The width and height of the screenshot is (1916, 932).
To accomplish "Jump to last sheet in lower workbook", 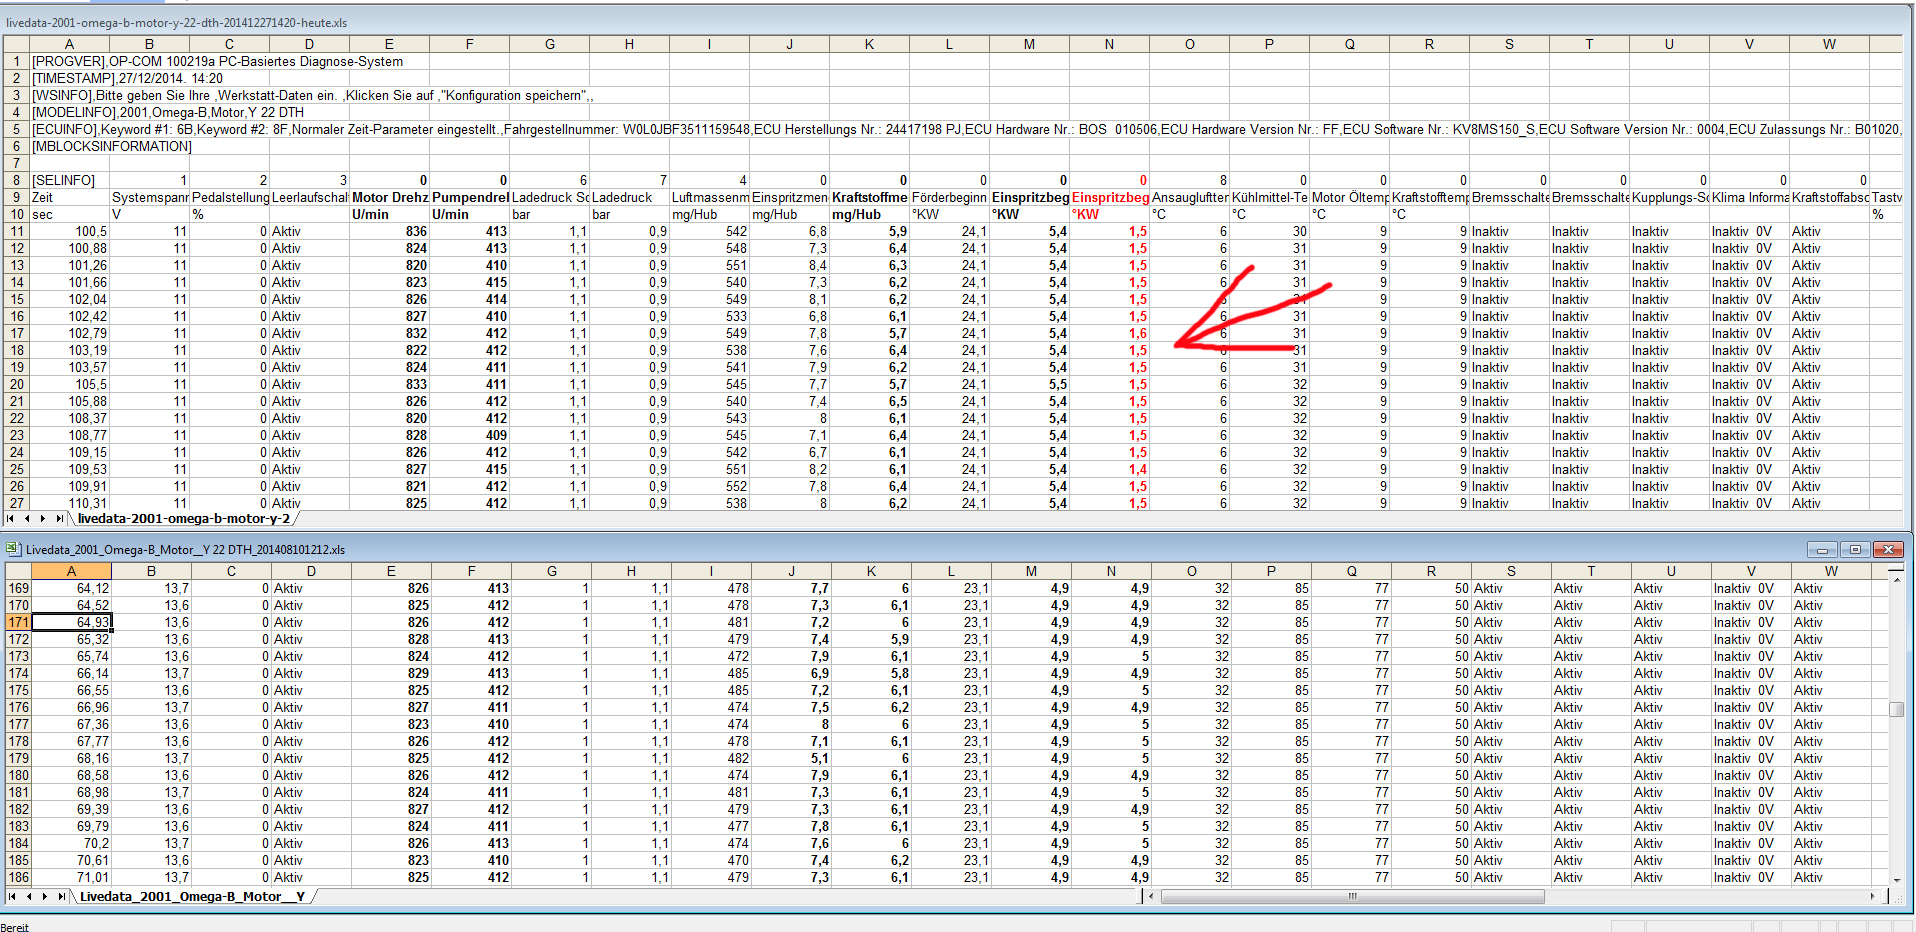I will click(x=61, y=897).
